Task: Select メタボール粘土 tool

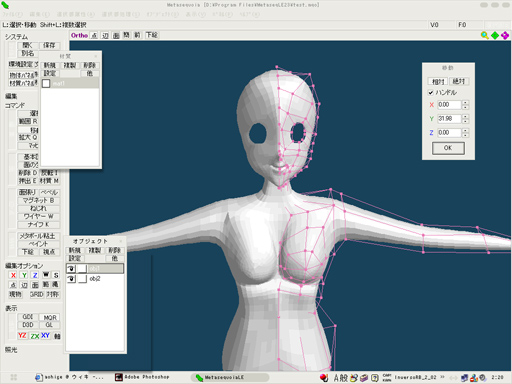Action: pyautogui.click(x=38, y=236)
